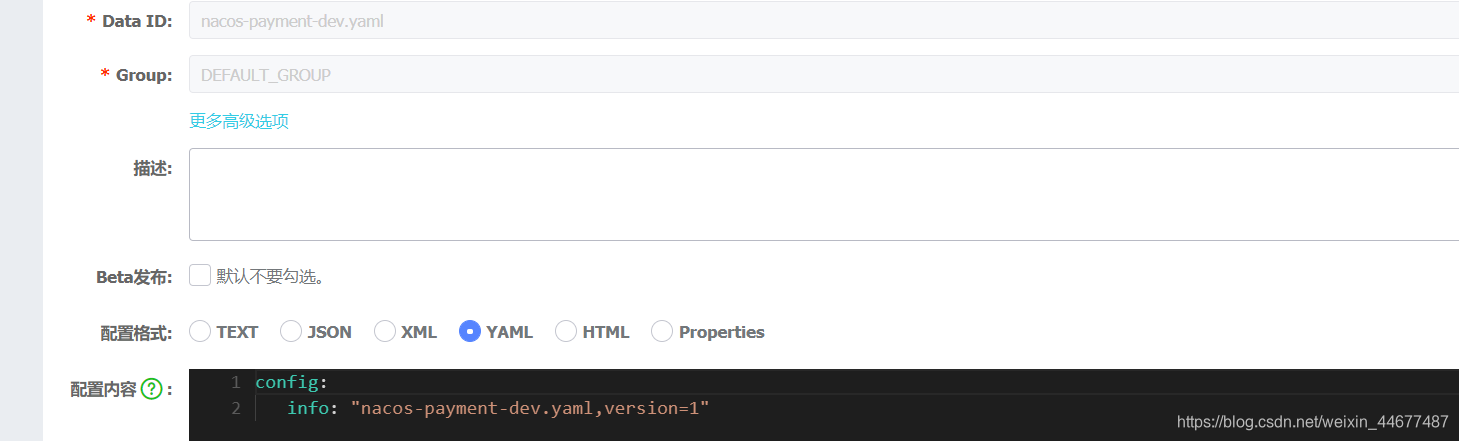The image size is (1459, 441).
Task: Select the HTML format radio button
Action: click(566, 331)
